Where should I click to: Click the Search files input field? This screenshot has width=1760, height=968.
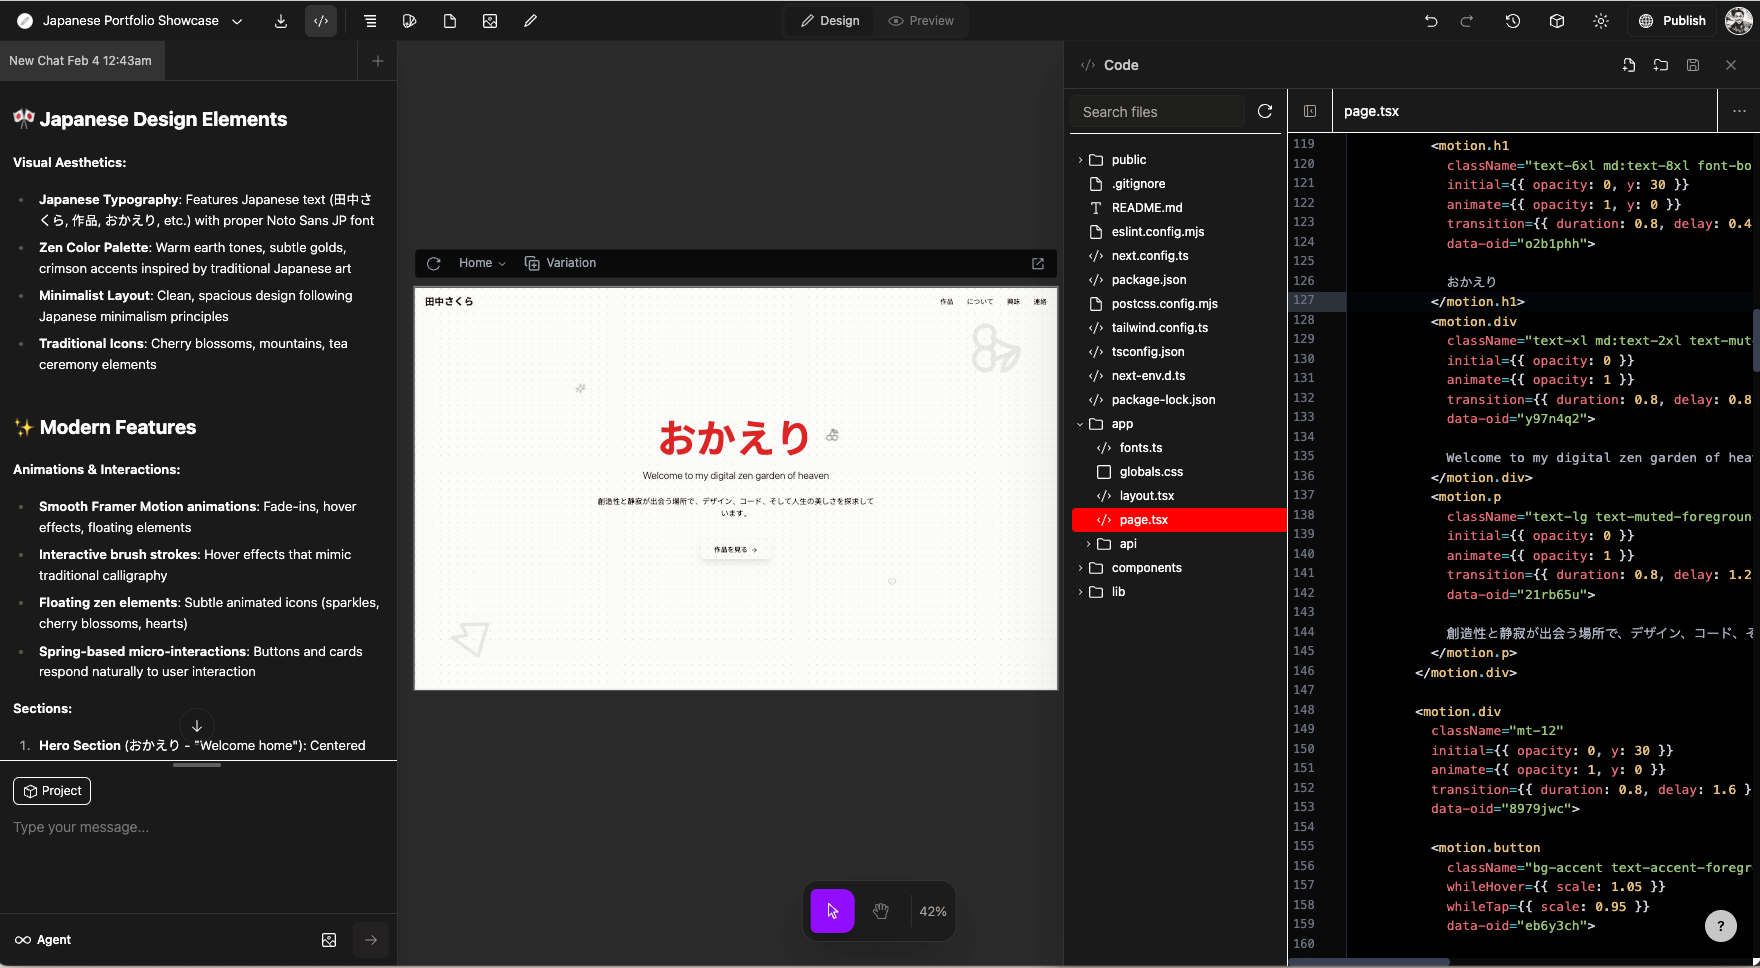click(1157, 112)
